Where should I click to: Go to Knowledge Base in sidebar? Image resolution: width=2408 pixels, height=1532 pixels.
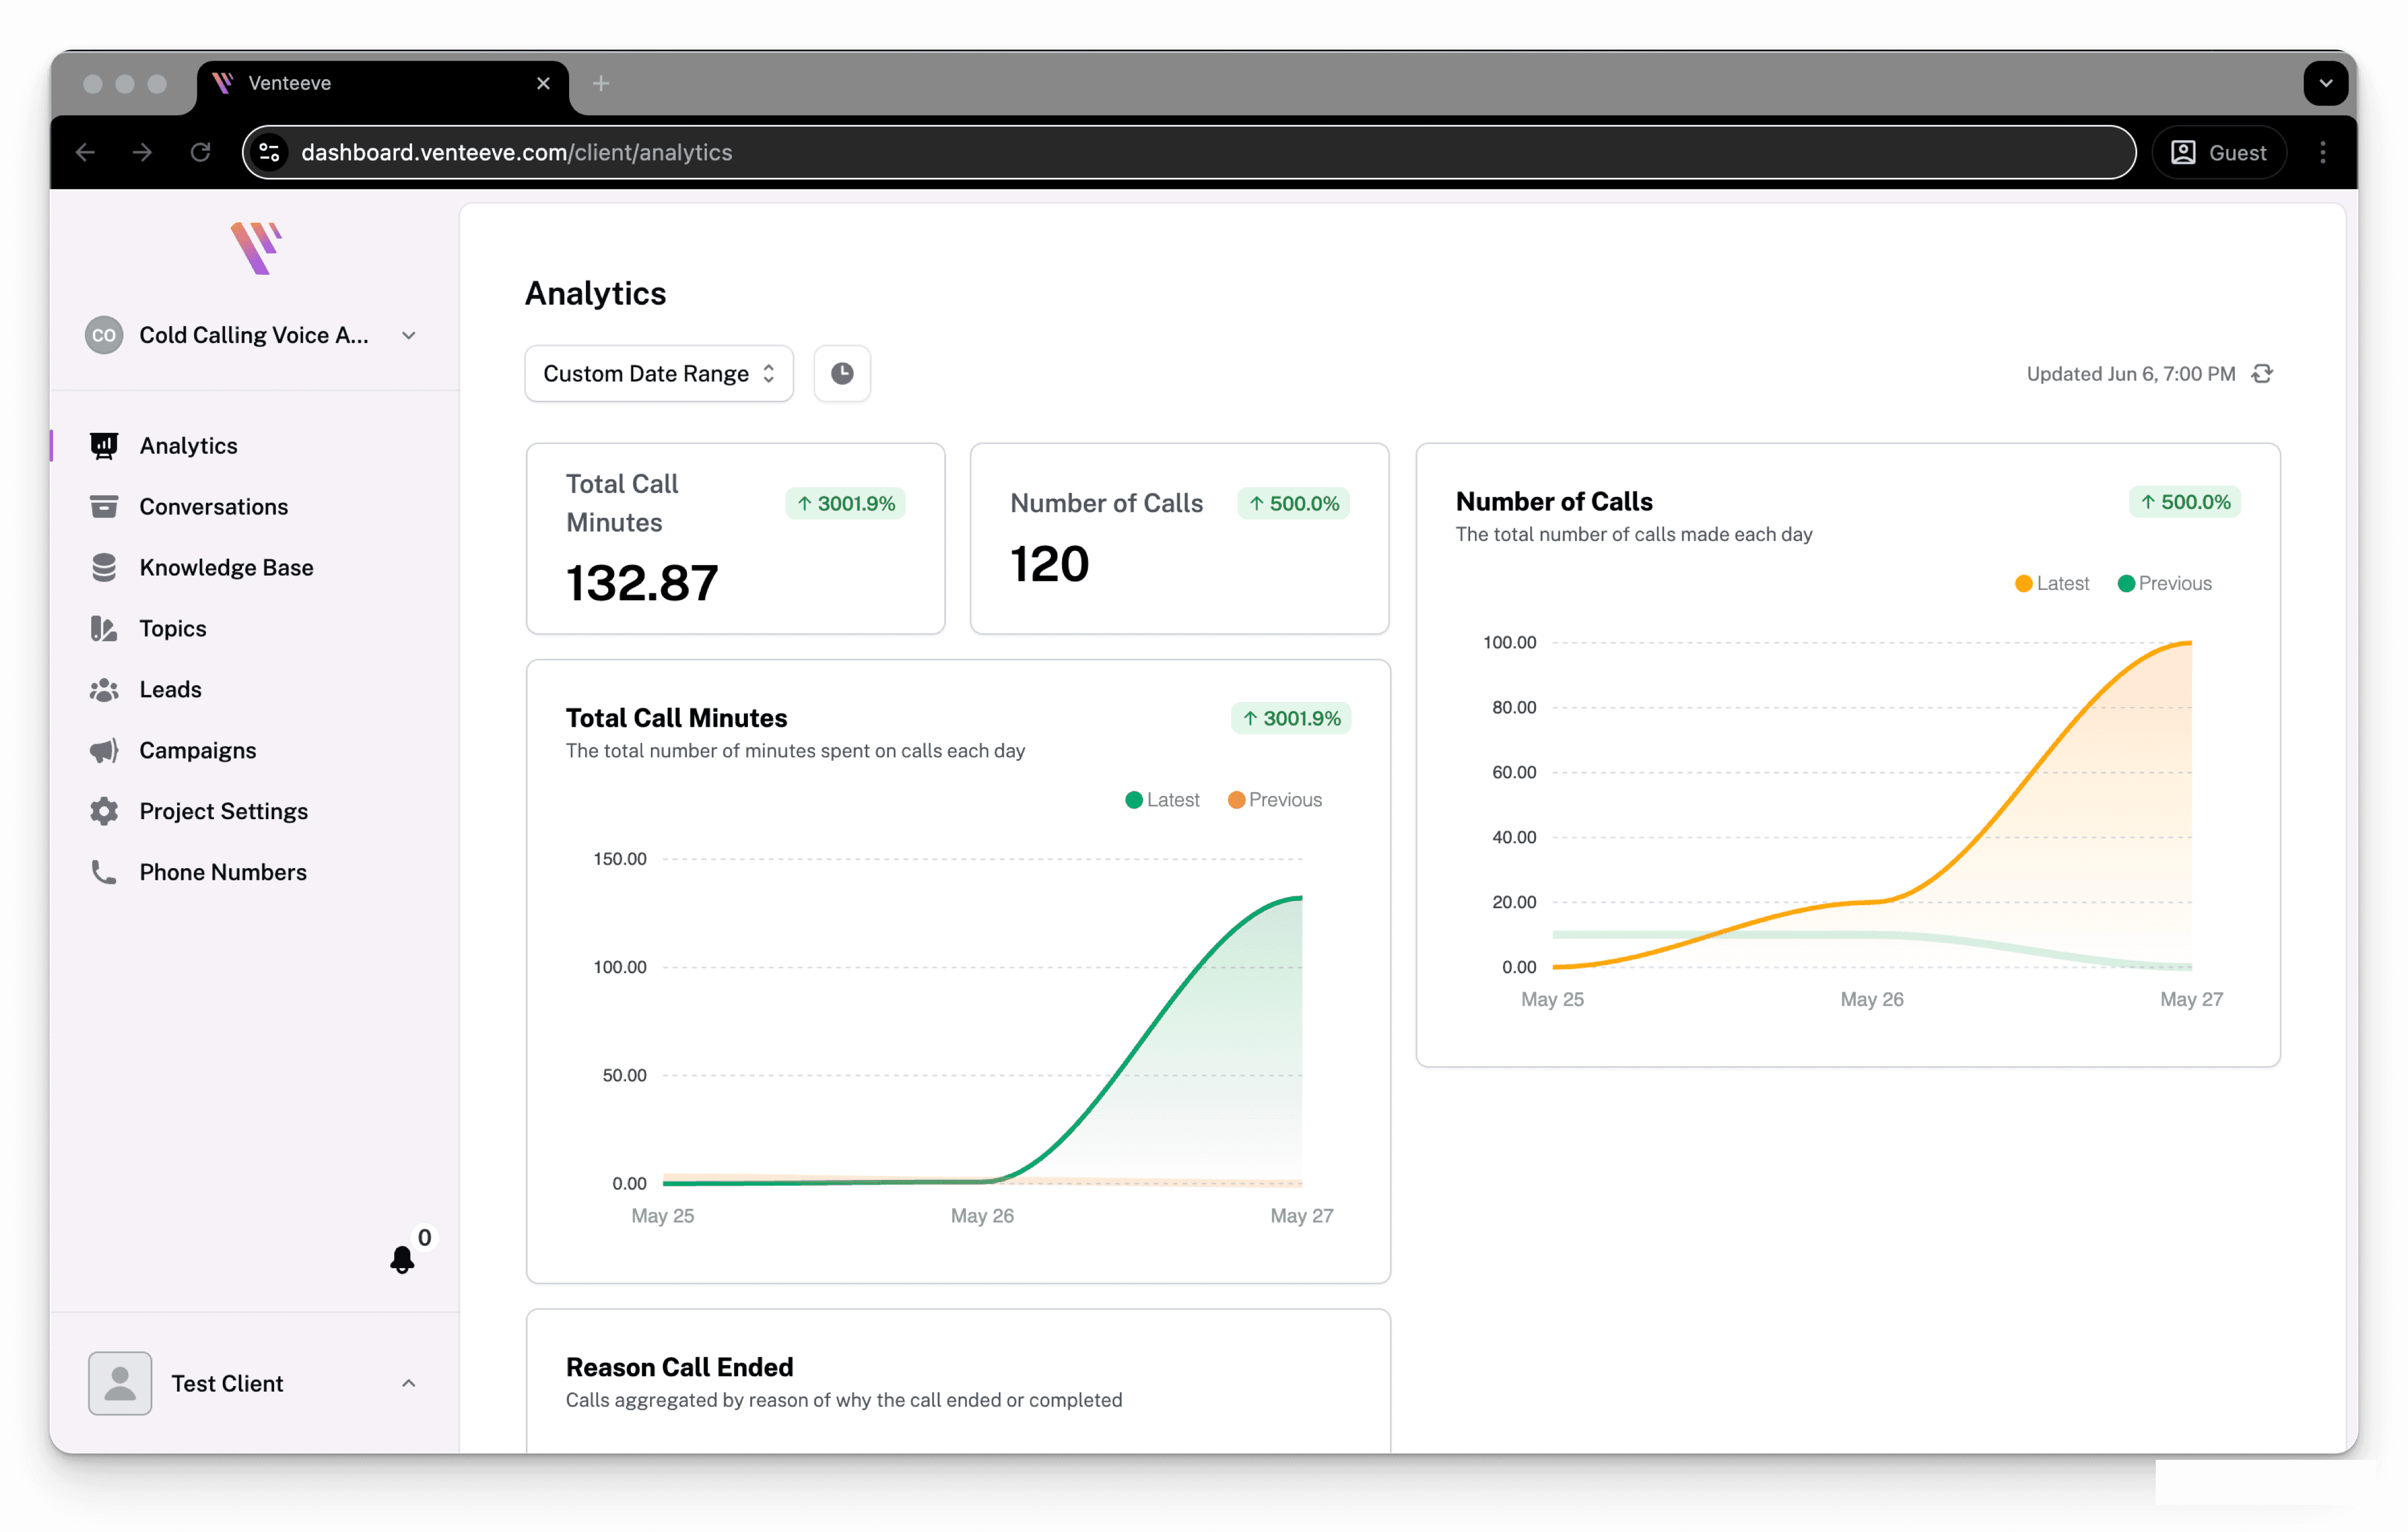[226, 568]
